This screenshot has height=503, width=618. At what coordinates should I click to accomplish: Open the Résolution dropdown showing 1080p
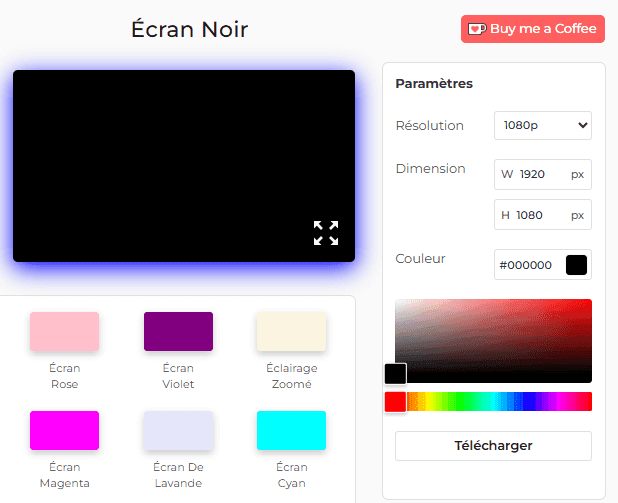click(x=543, y=125)
